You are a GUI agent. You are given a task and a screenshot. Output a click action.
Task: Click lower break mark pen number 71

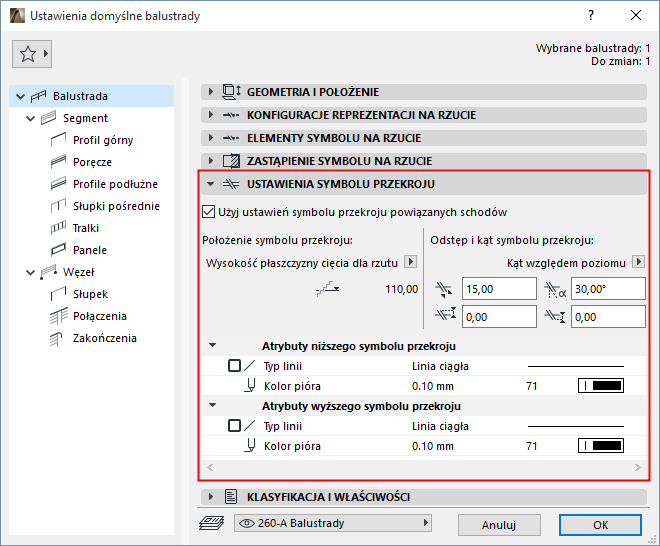pyautogui.click(x=532, y=386)
